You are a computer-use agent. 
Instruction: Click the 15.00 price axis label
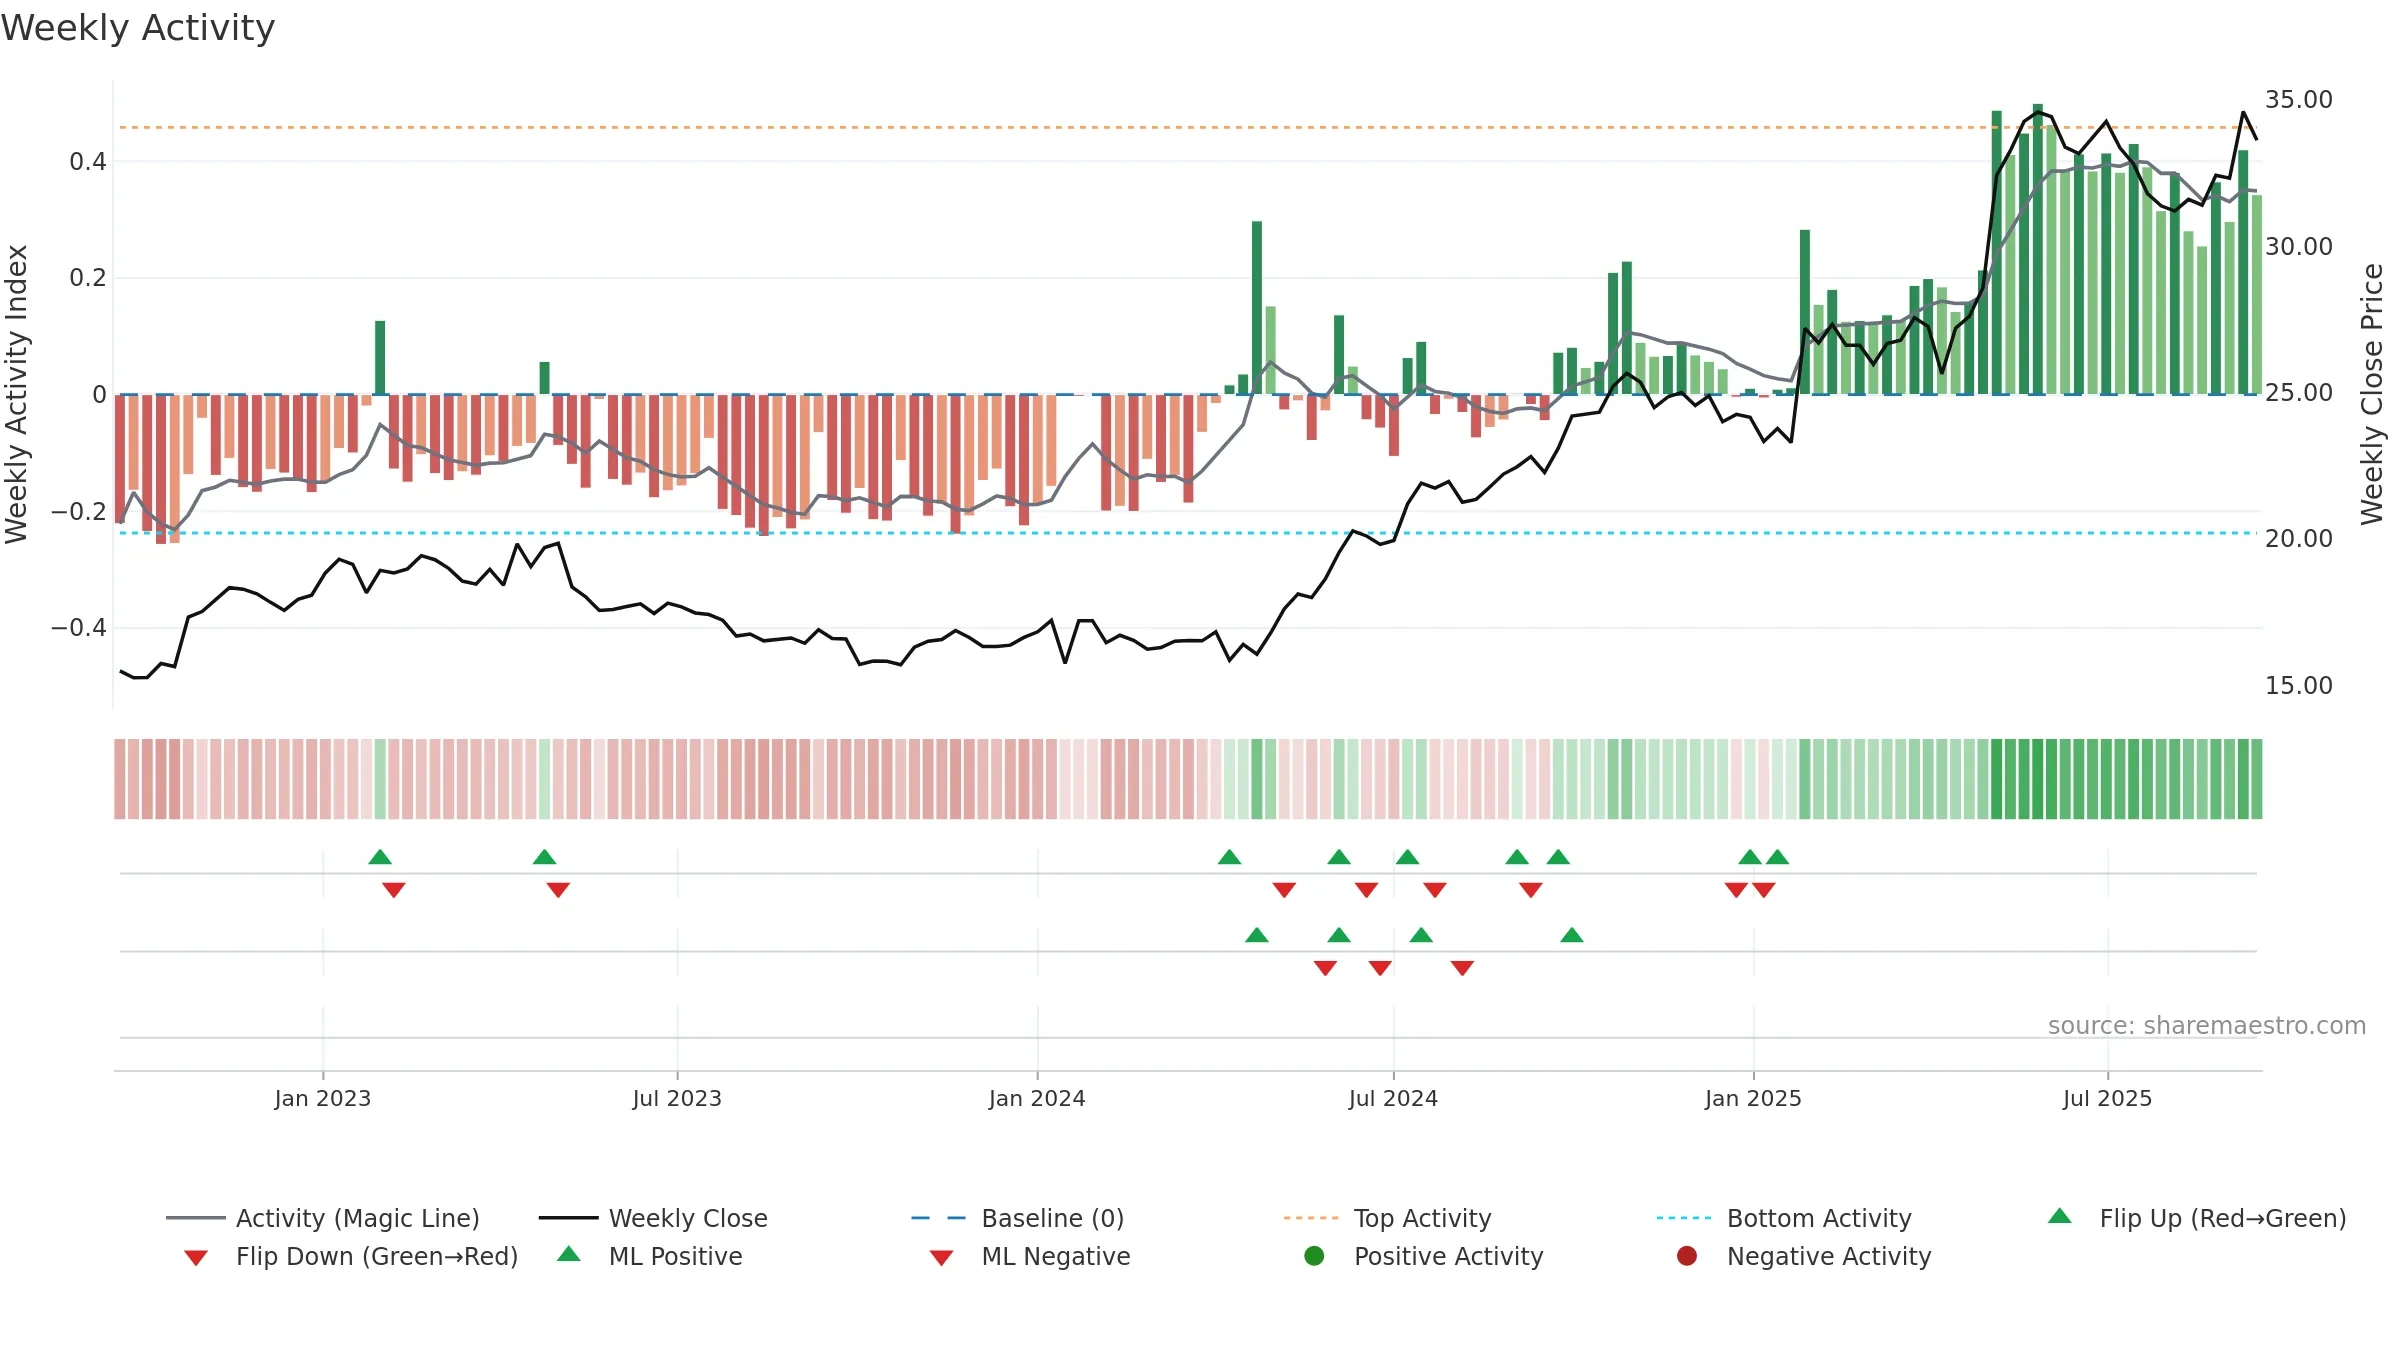(x=2299, y=686)
